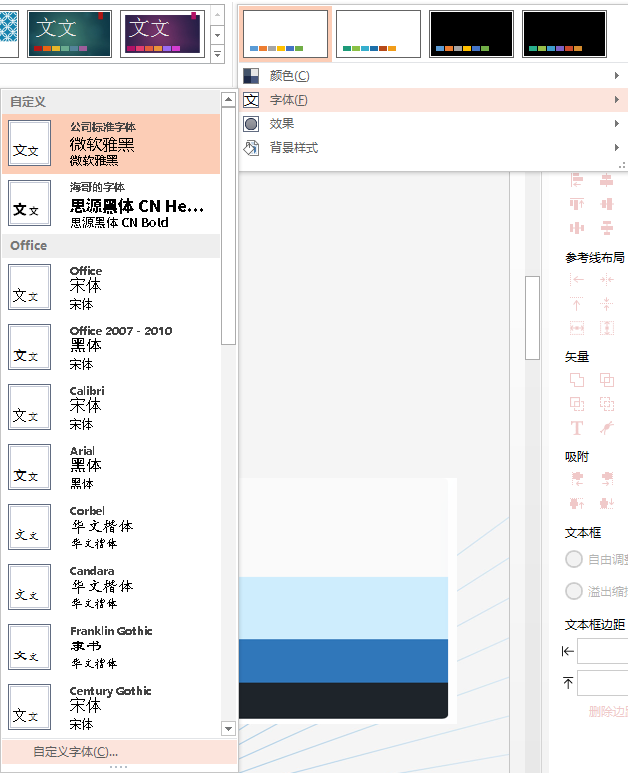628x773 pixels.
Task: Click the left guide icon under 参考线布局
Action: click(577, 280)
